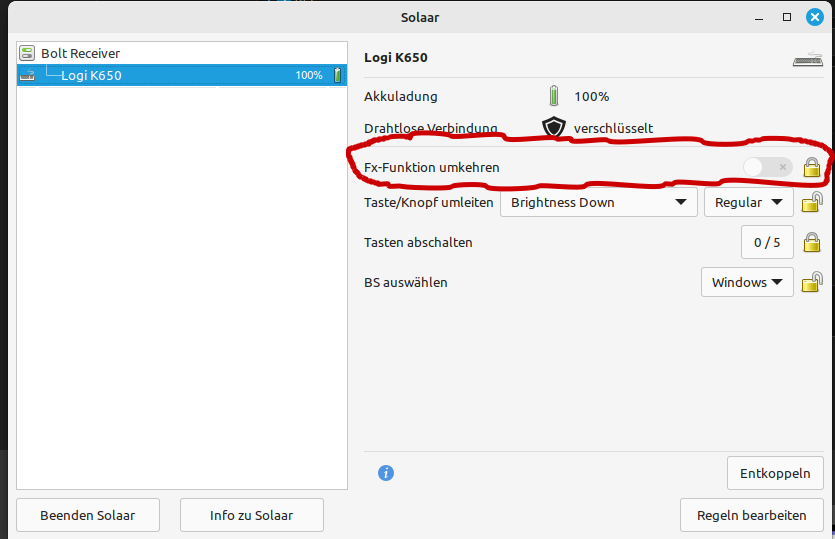Click the Regeln bearbeiten button

pos(751,515)
